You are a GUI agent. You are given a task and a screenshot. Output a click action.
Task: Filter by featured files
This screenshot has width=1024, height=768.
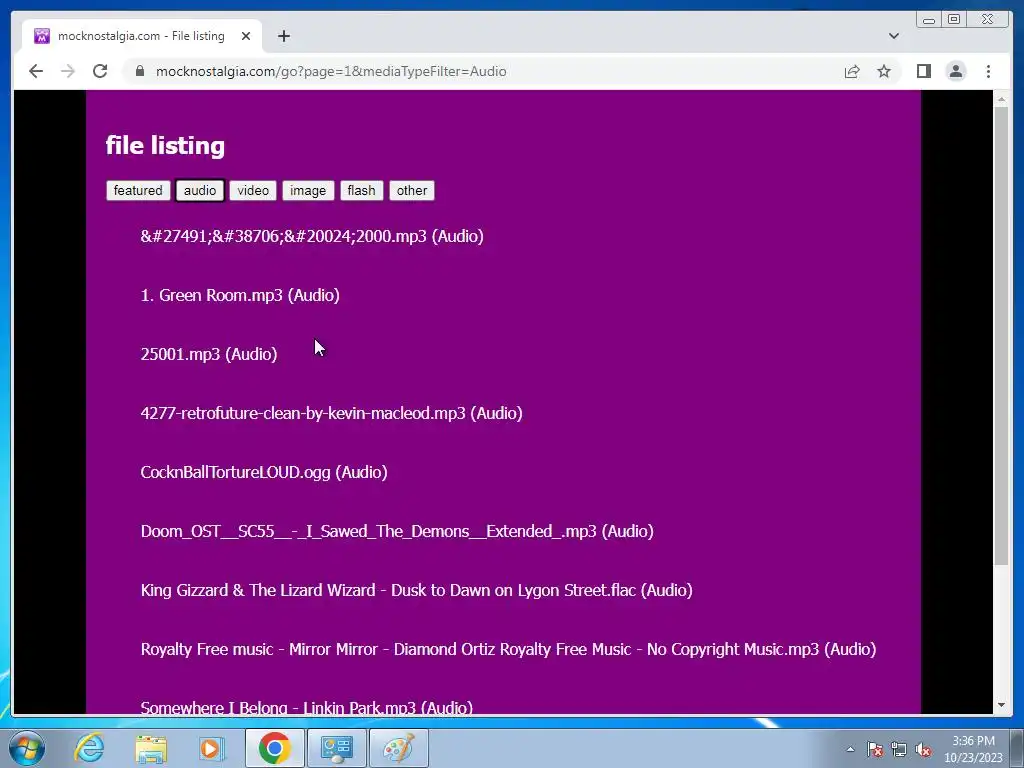(138, 191)
